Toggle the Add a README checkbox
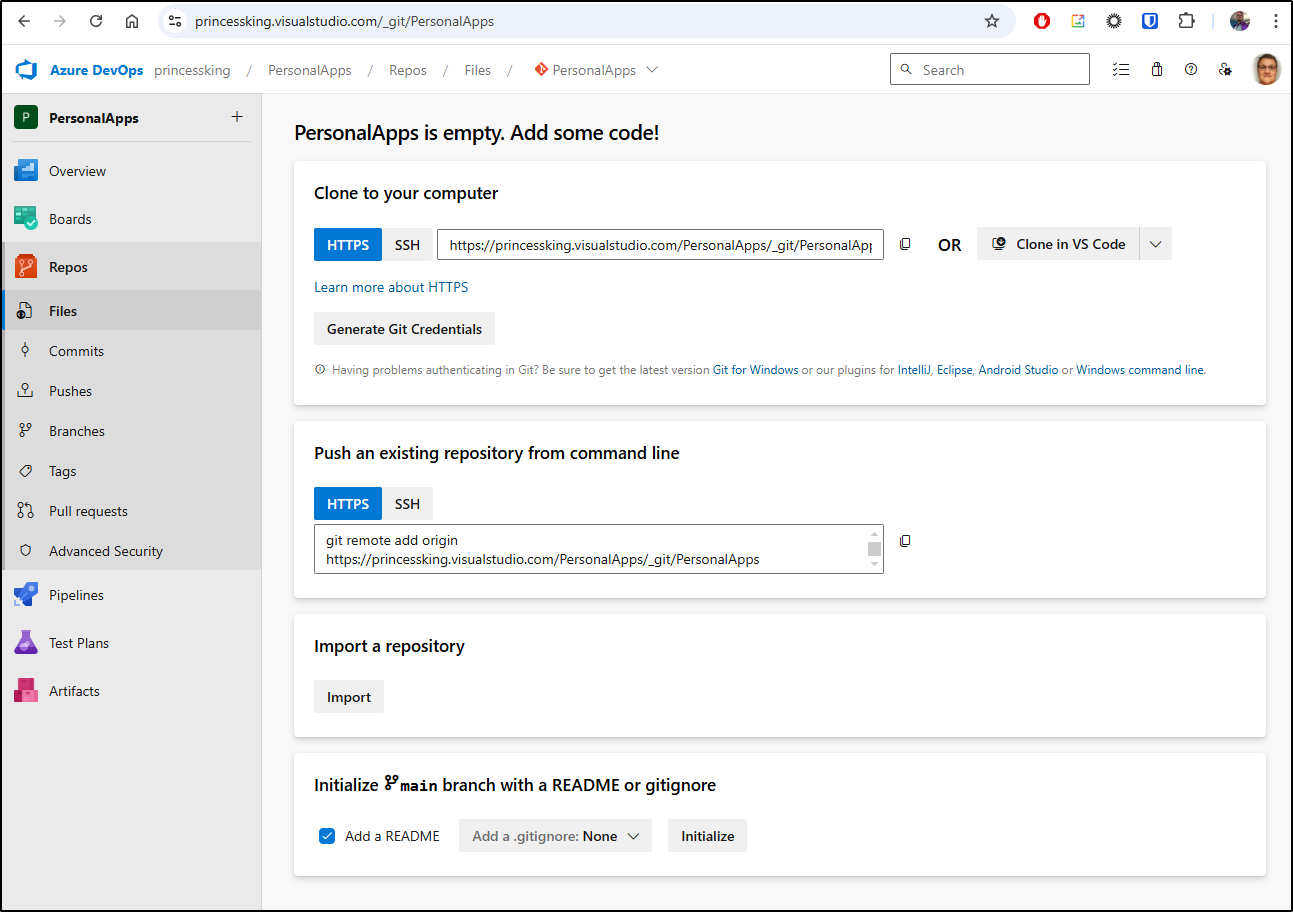 327,836
